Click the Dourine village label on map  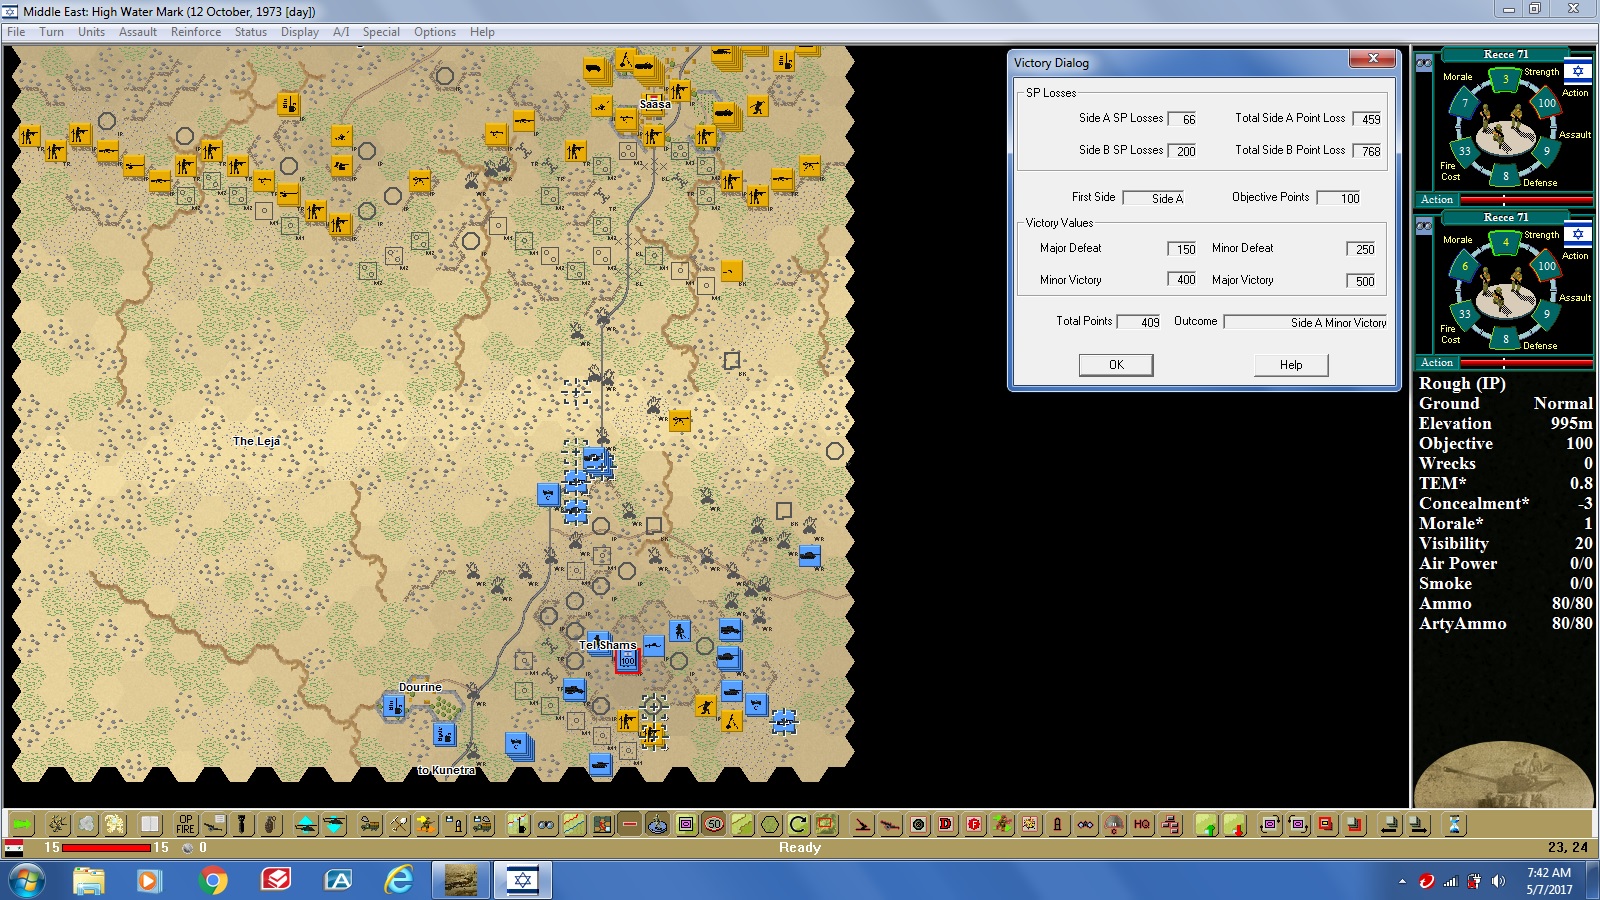(x=420, y=687)
